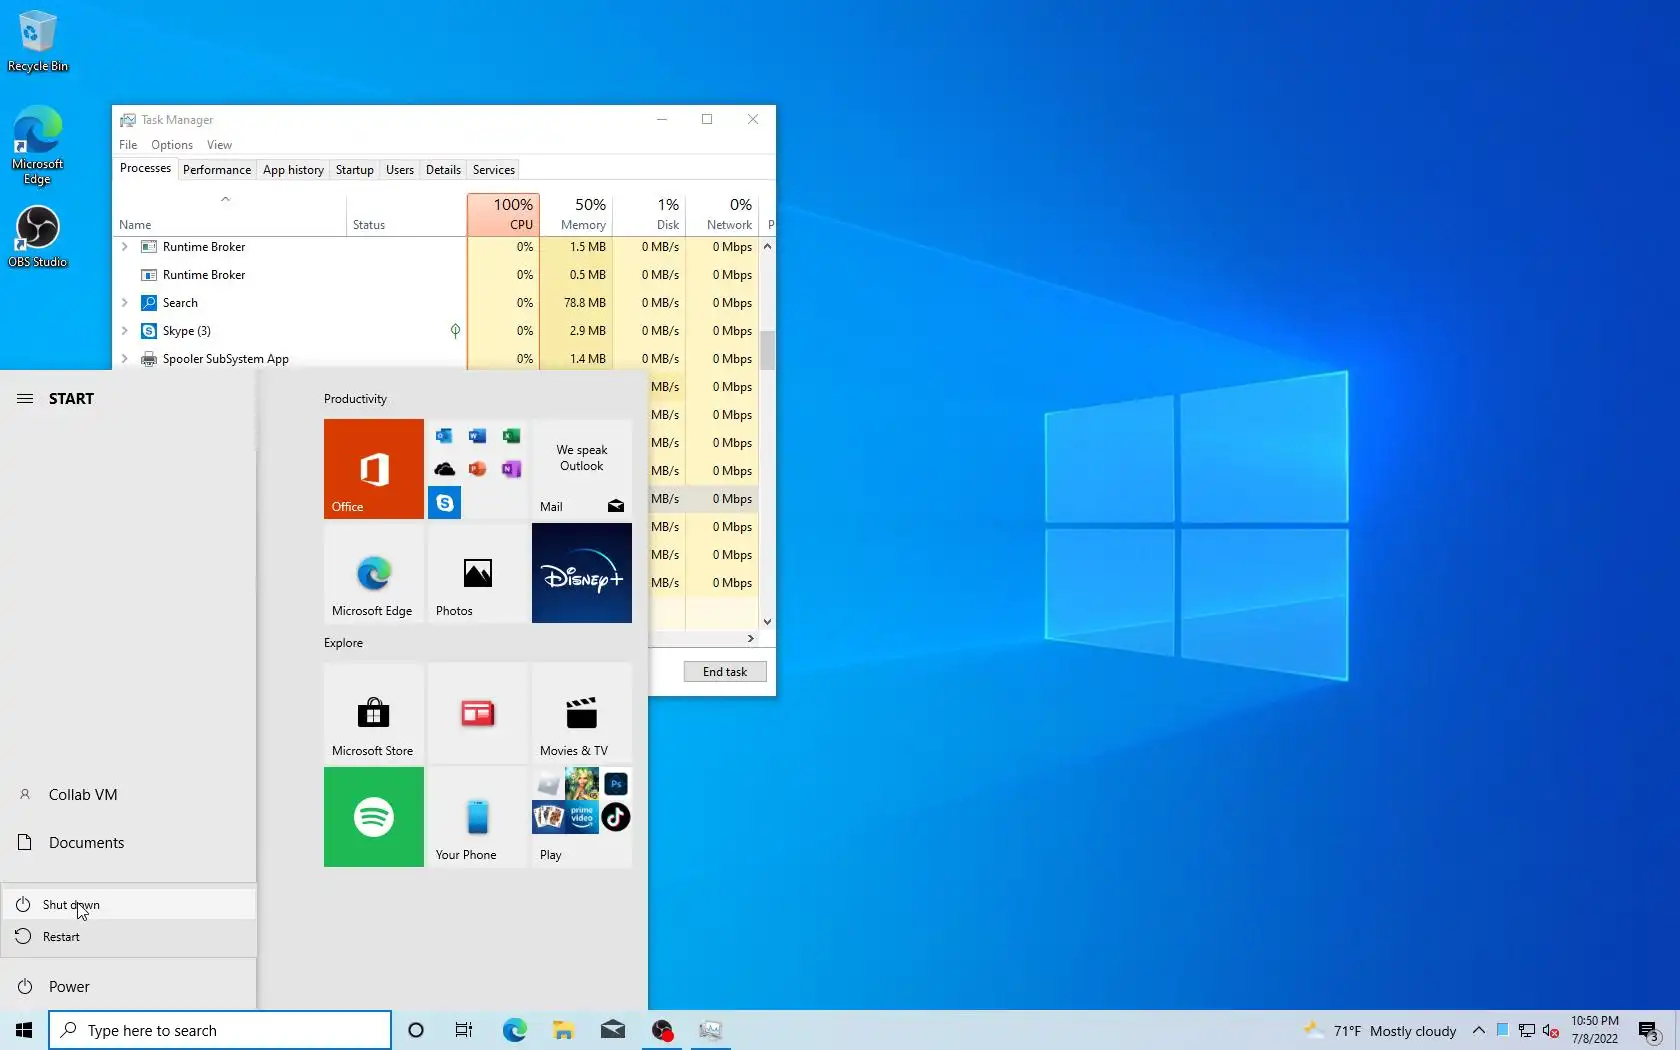
Task: Click the Task Manager scroll-up arrow
Action: (x=767, y=246)
